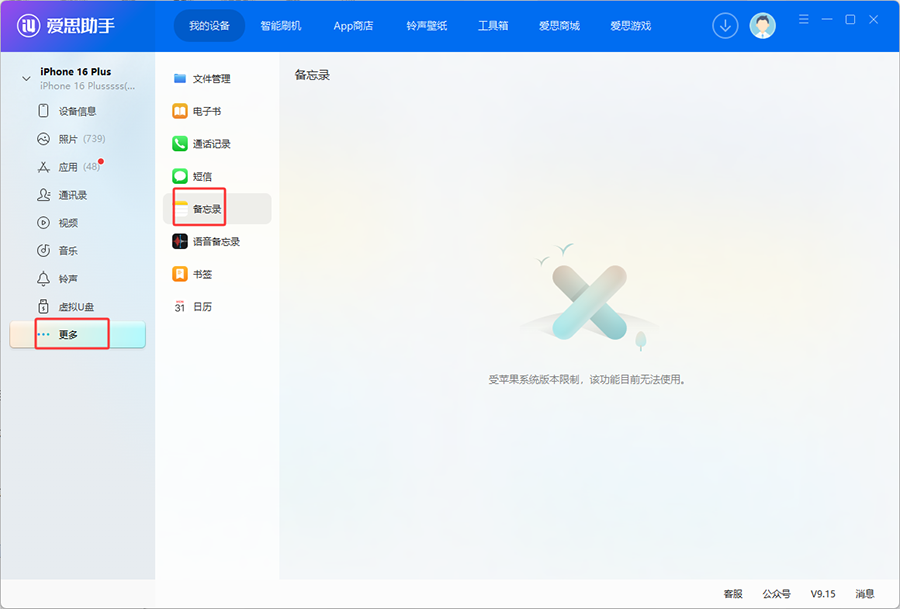
Task: Open the 应用 apps icon
Action: [x=43, y=167]
